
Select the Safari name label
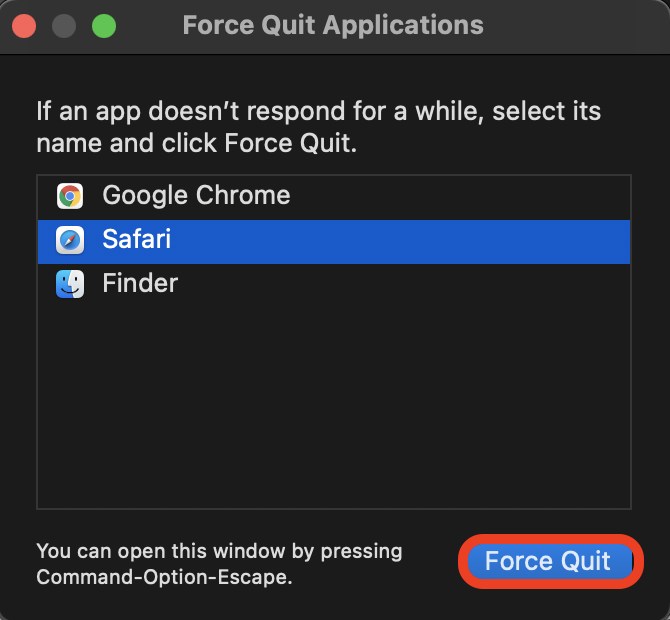coord(137,240)
